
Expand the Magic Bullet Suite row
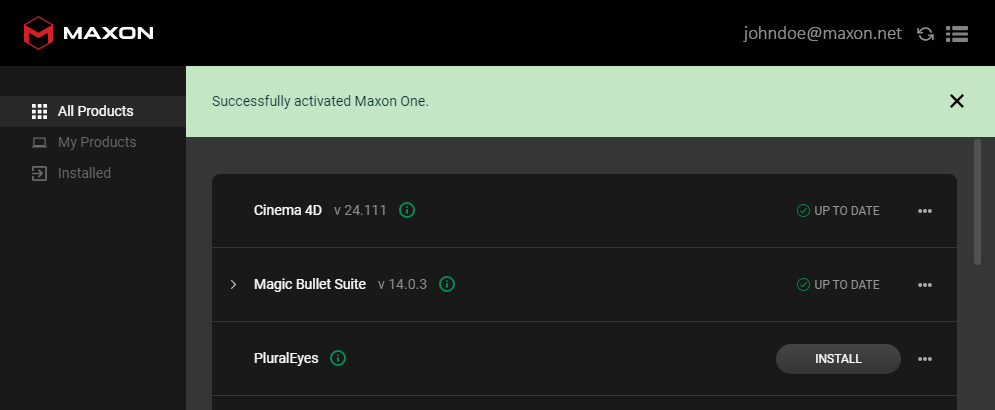click(x=233, y=284)
